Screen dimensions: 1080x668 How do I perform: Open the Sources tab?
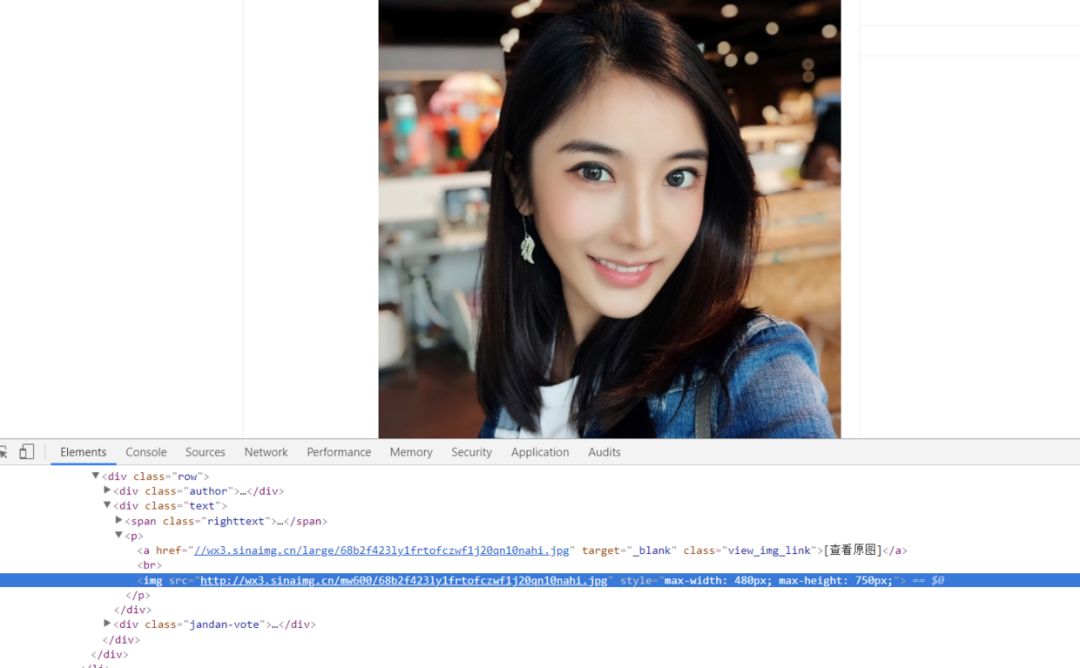[205, 452]
